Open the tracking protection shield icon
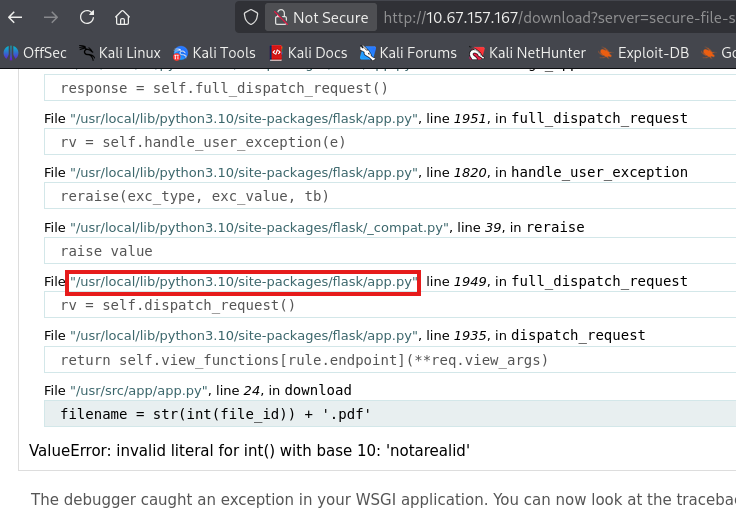Screen dimensions: 736x518 click(252, 17)
